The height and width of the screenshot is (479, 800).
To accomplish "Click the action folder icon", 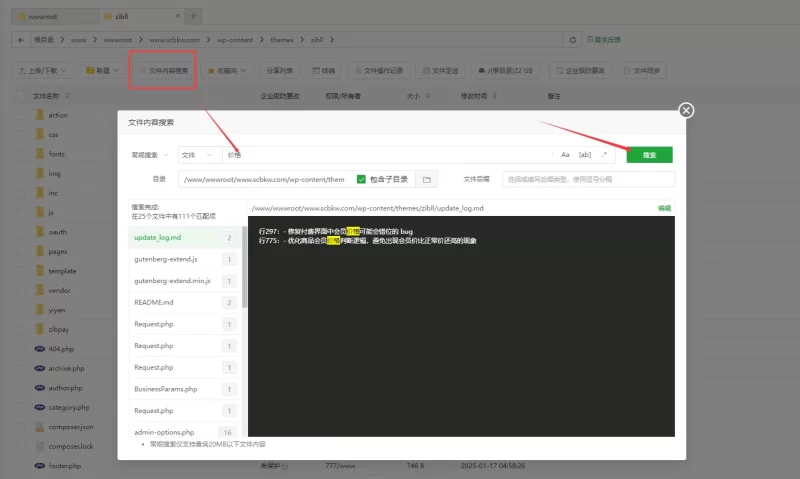I will tap(40, 115).
